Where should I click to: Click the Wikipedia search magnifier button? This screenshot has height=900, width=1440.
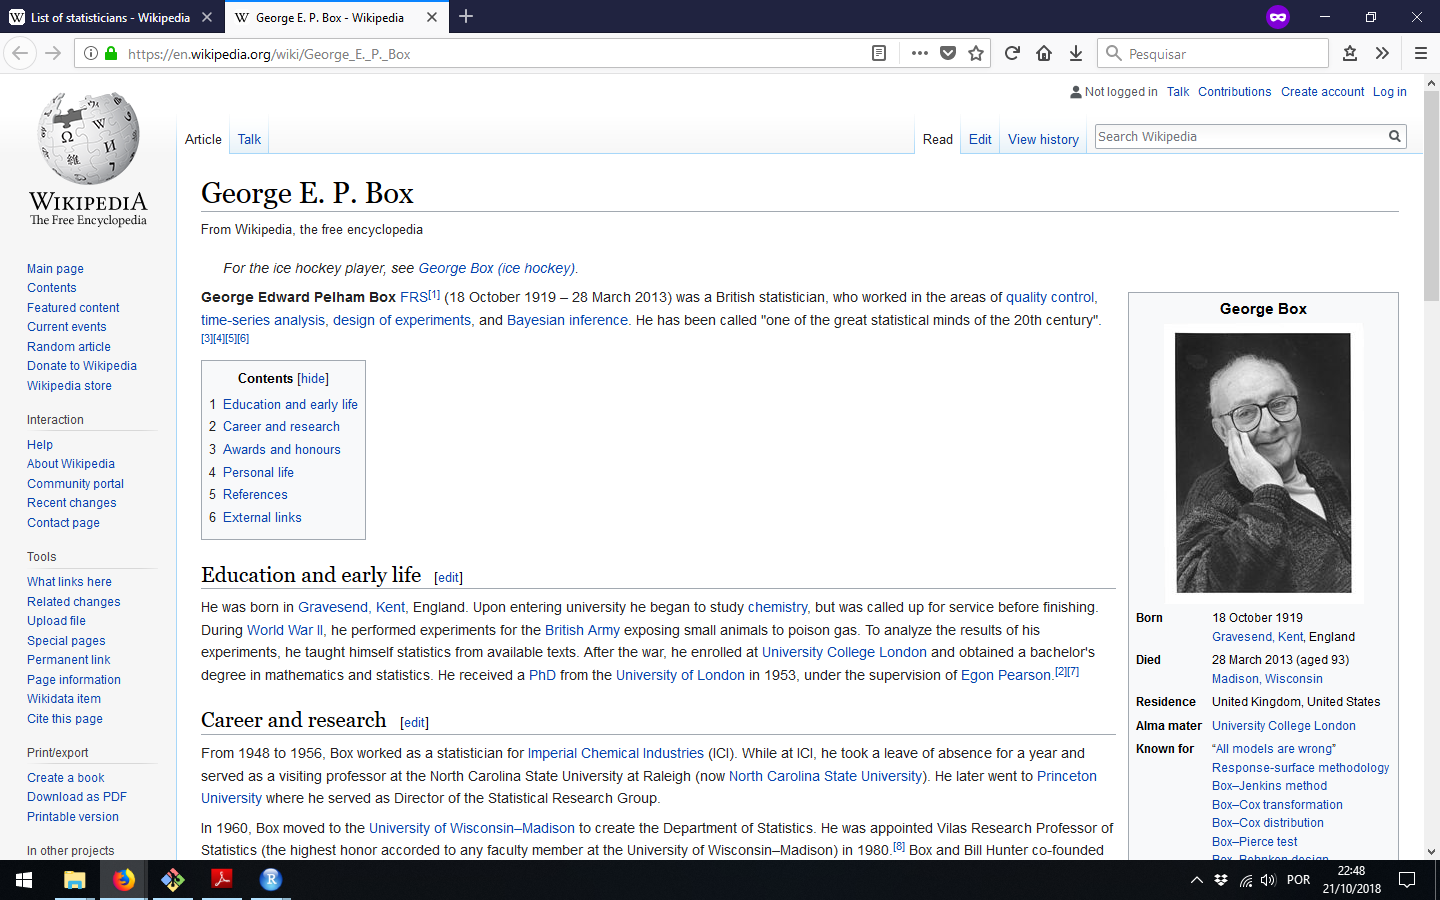point(1394,136)
